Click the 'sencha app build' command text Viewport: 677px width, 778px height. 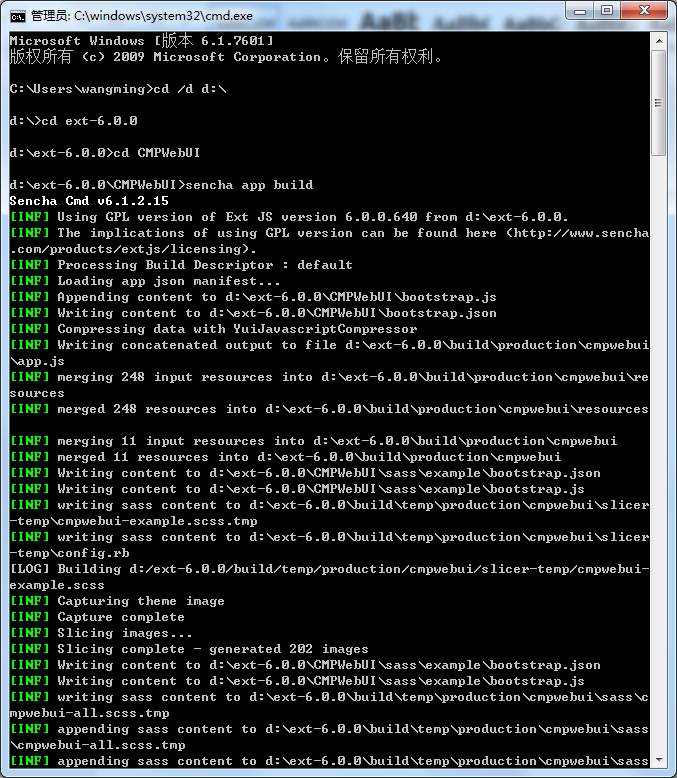249,185
